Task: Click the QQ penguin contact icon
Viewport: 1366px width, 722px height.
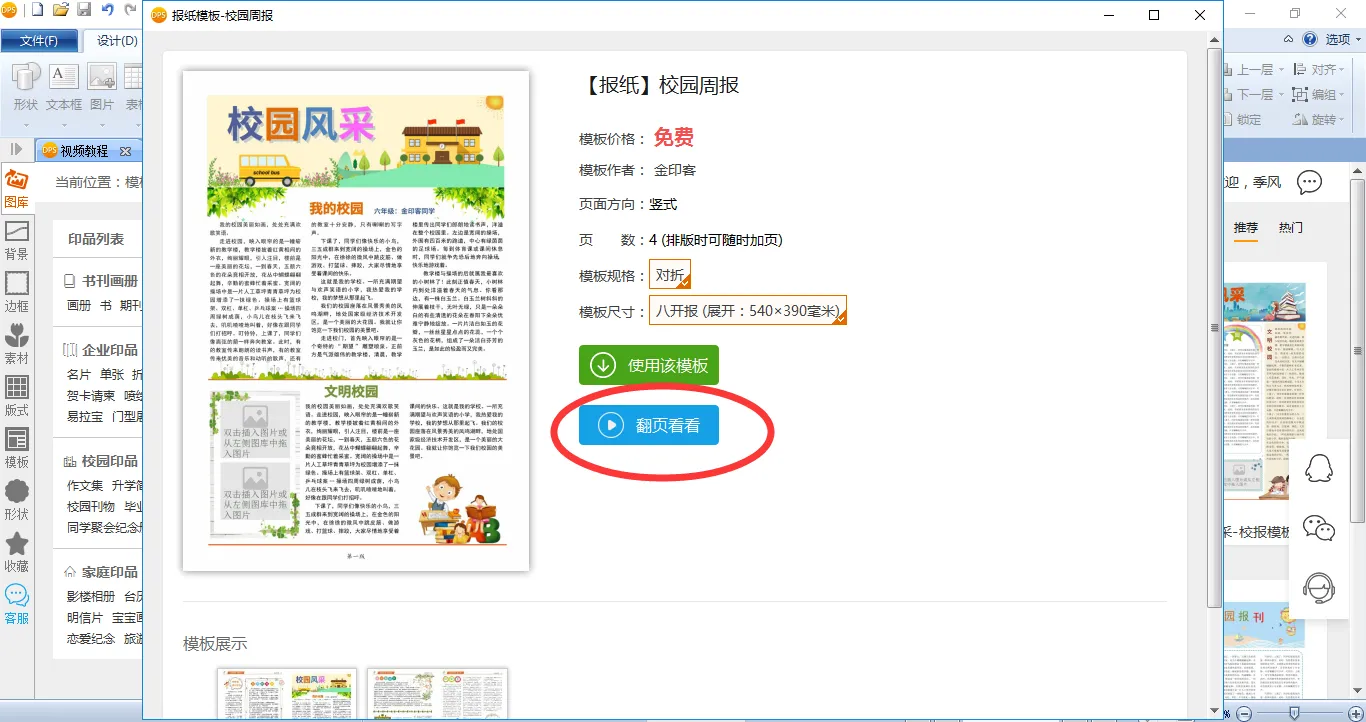Action: (x=1319, y=467)
